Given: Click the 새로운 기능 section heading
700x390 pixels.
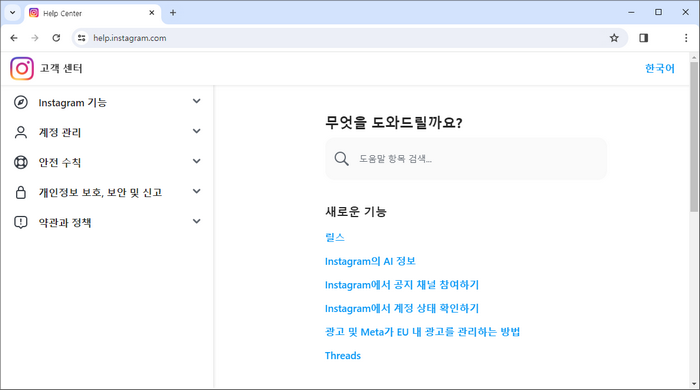Looking at the screenshot, I should (x=356, y=212).
